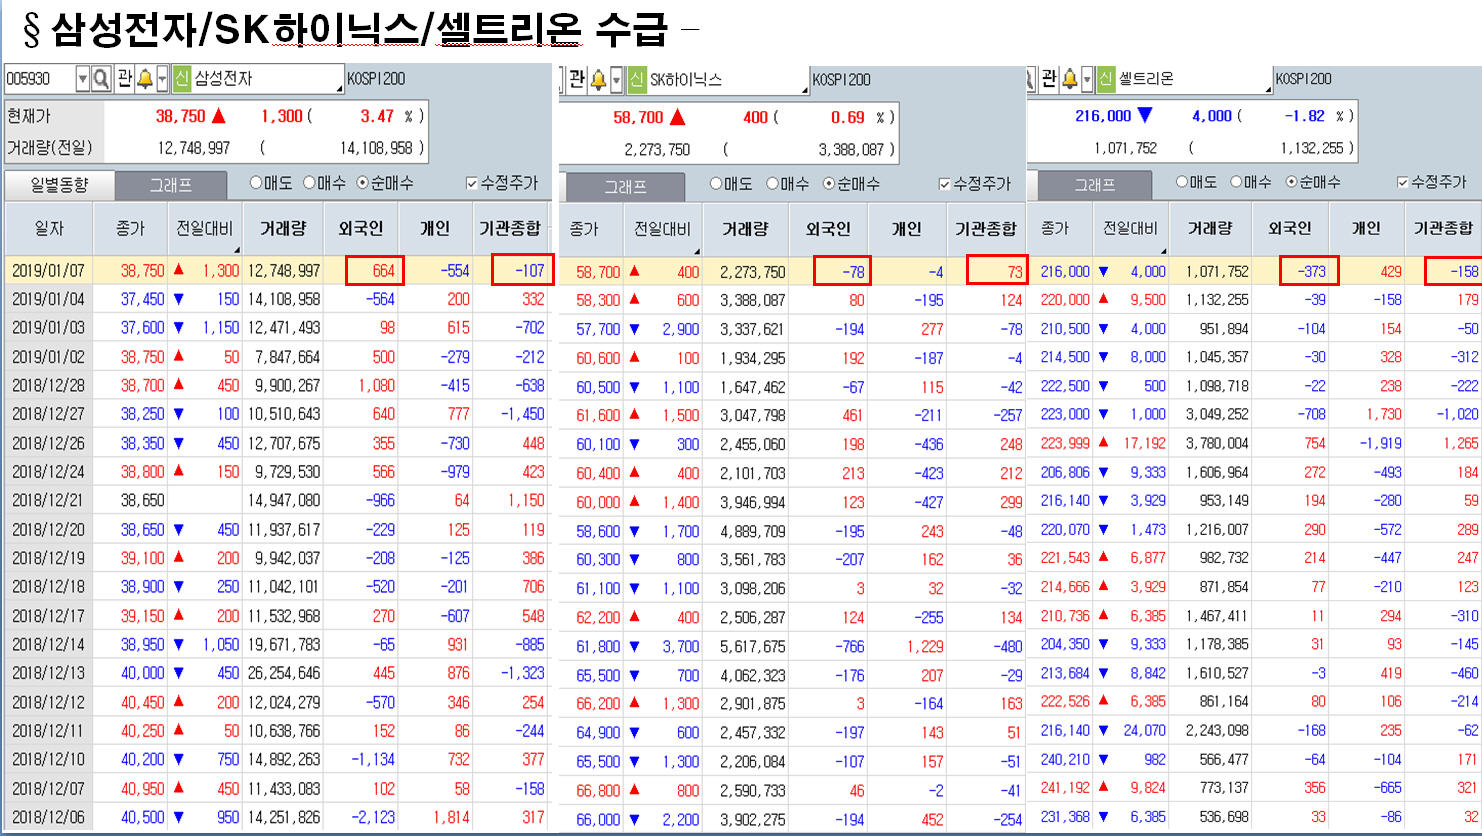Click the 005930 stock code input field

coord(38,78)
